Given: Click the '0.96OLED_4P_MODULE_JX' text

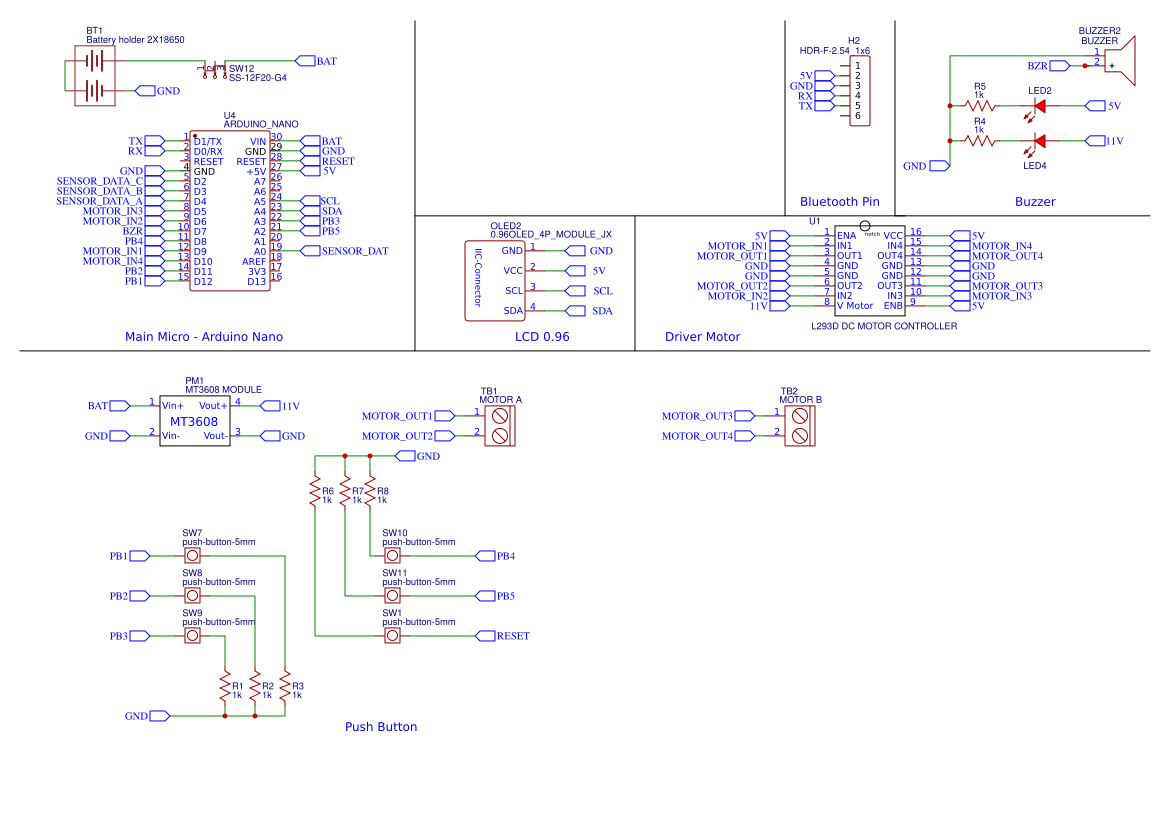Looking at the screenshot, I should tap(551, 235).
